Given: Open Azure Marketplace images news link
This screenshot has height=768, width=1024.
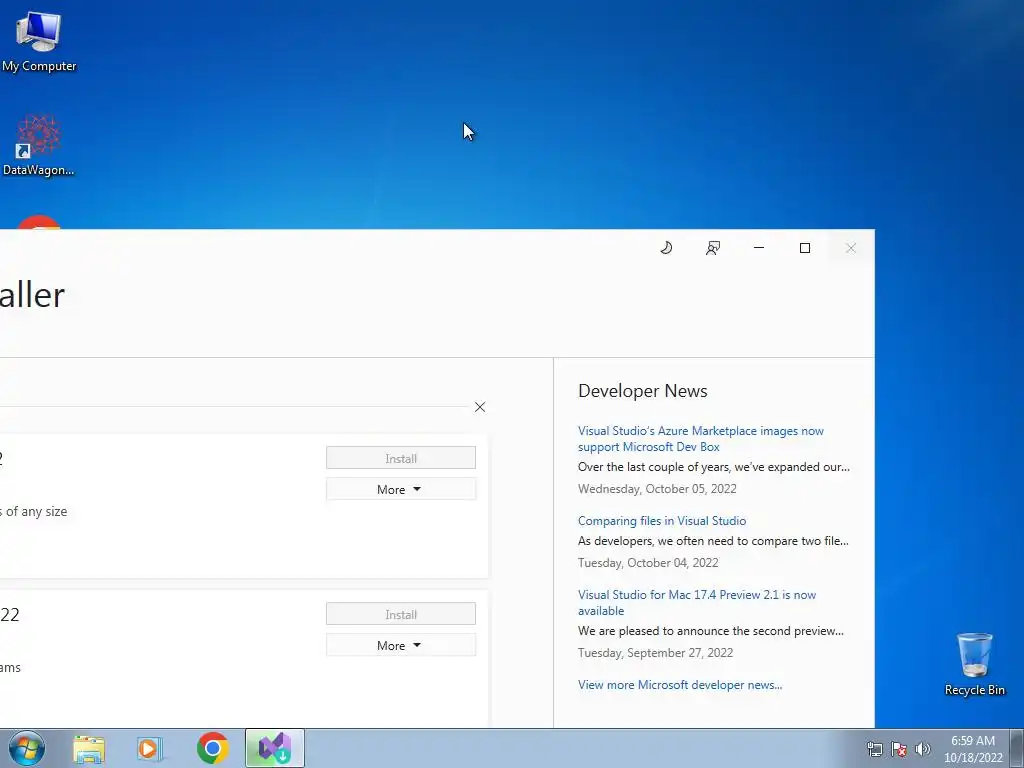Looking at the screenshot, I should (700, 439).
